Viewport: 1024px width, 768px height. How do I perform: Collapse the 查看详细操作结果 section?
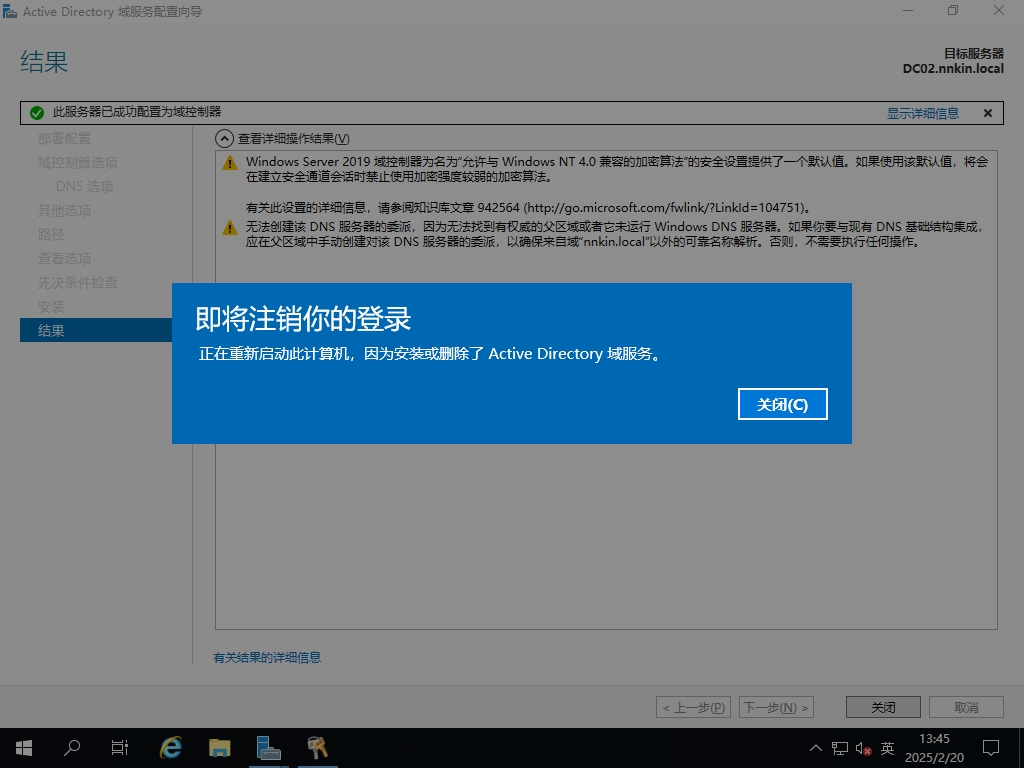click(x=225, y=139)
